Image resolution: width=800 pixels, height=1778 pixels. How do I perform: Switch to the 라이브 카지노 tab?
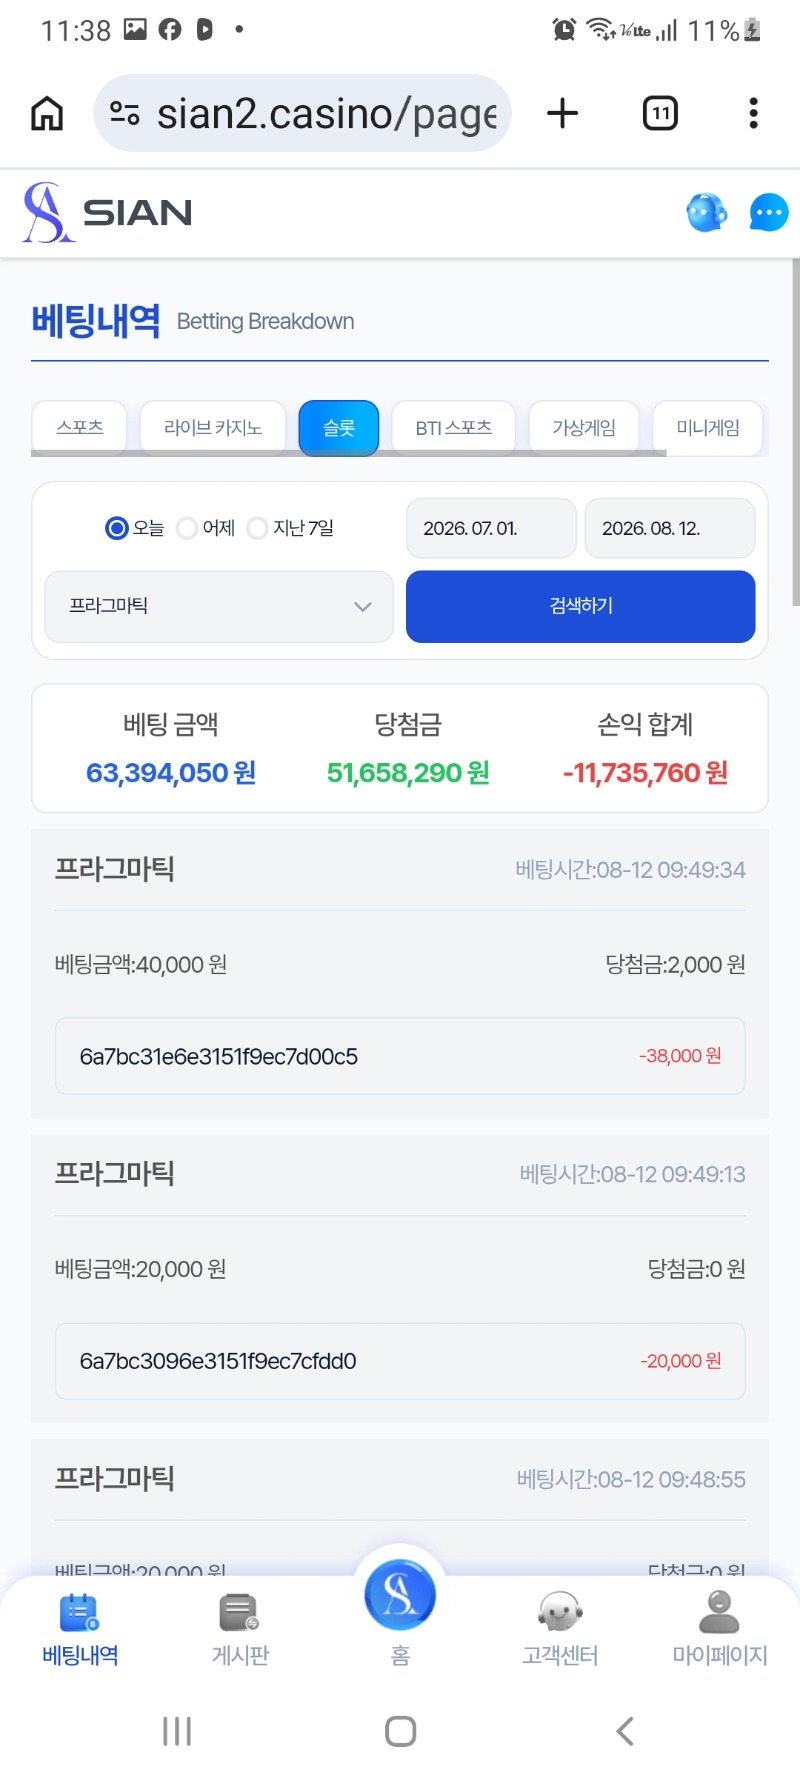pos(213,428)
